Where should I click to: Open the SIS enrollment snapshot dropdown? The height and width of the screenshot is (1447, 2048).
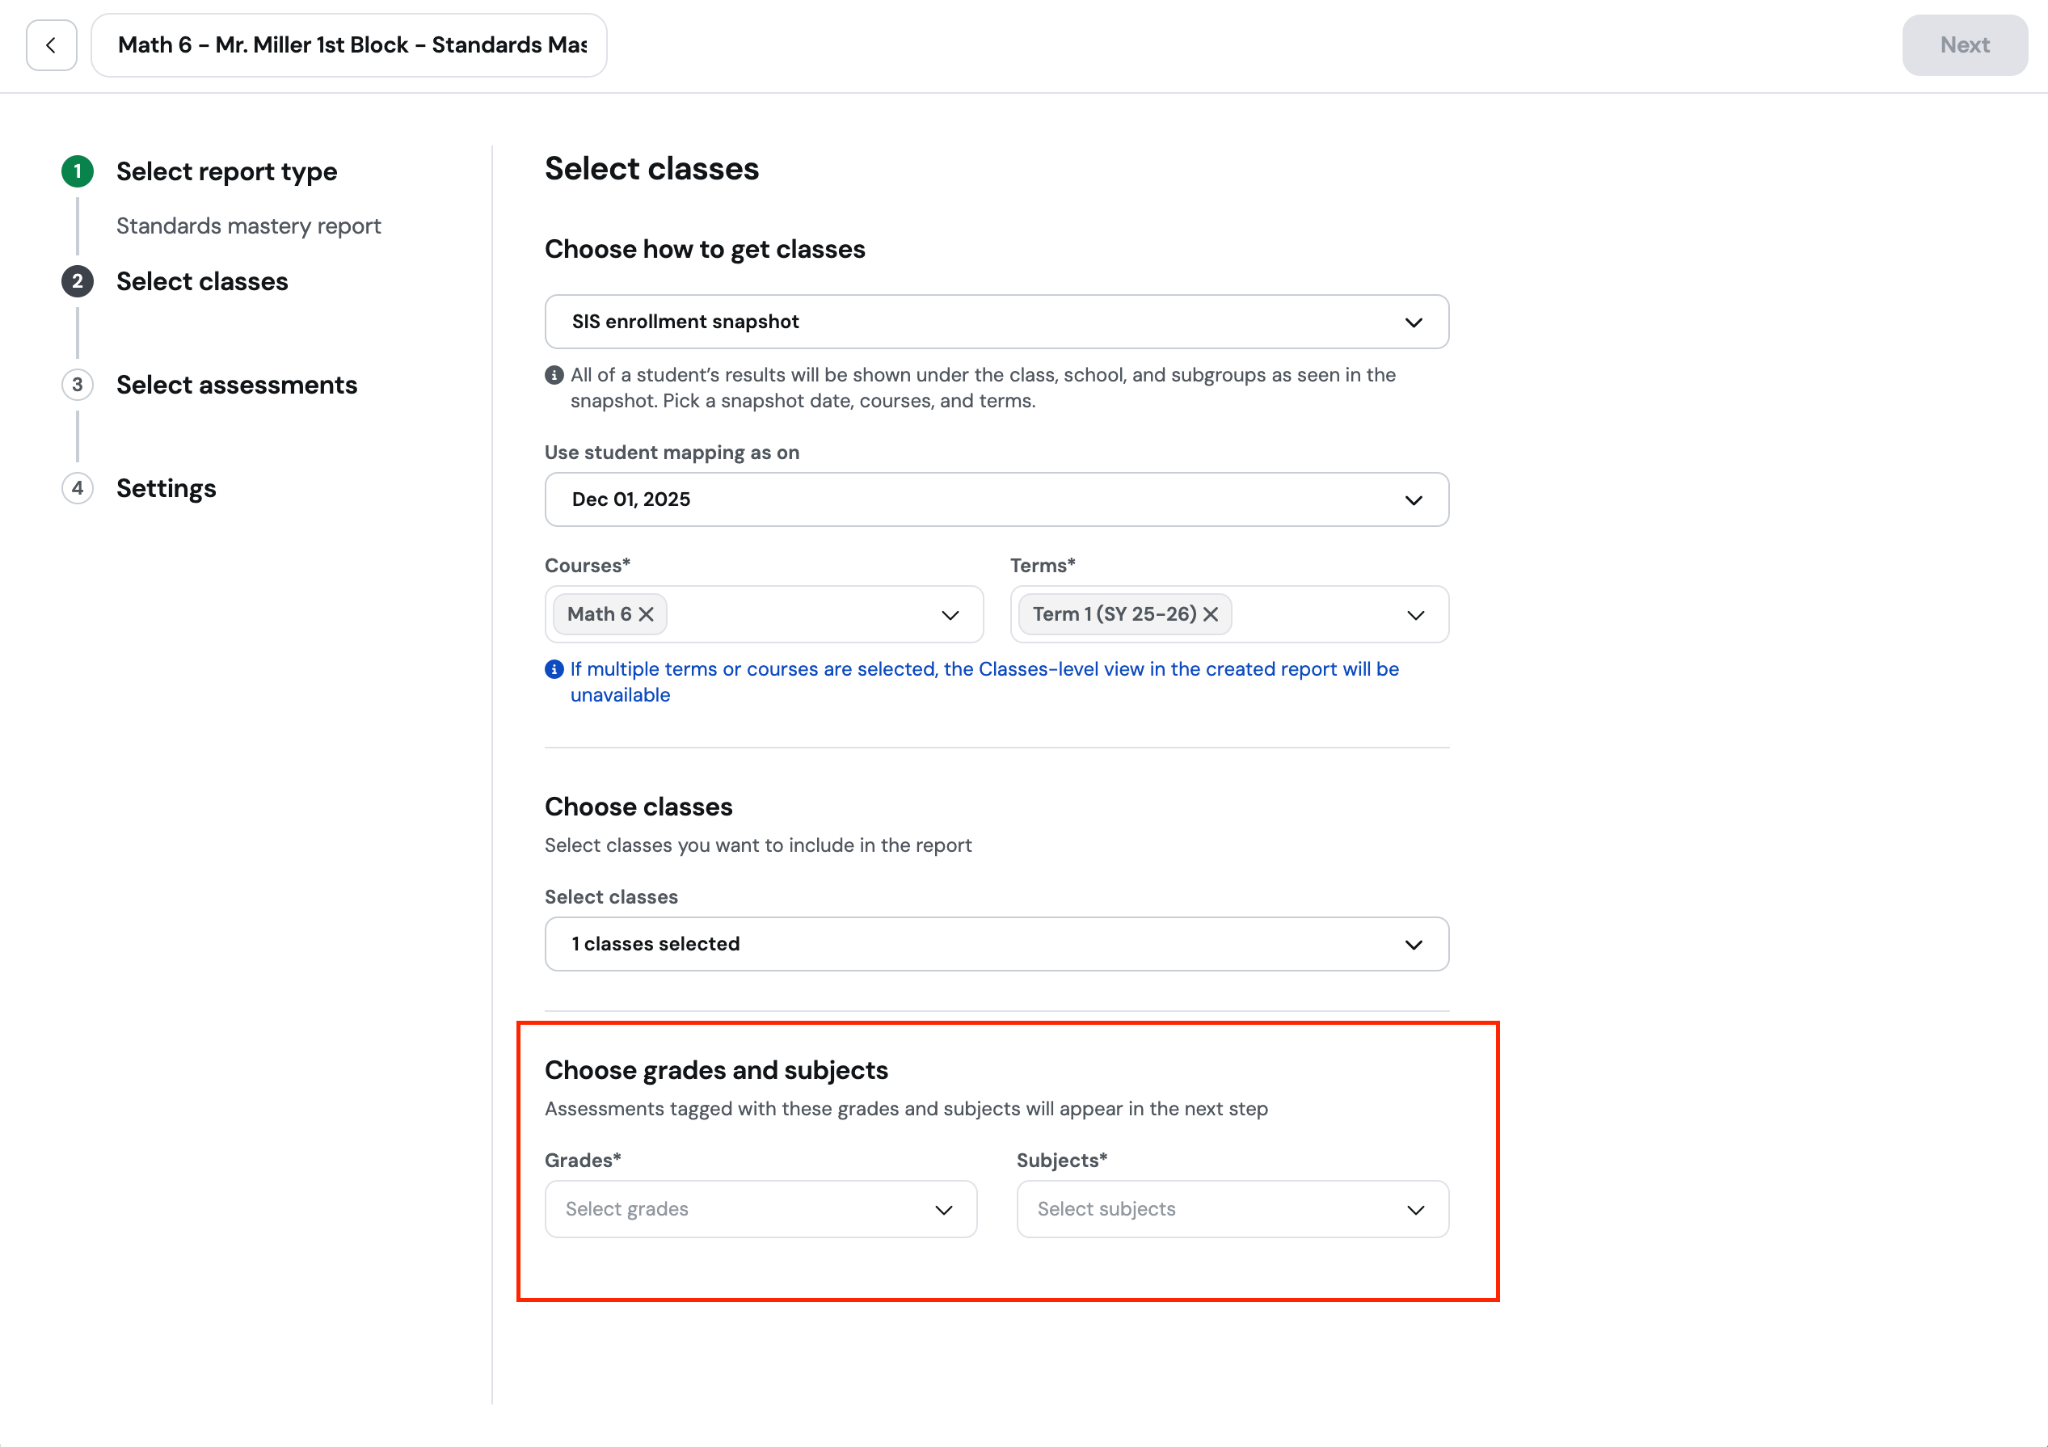point(997,322)
